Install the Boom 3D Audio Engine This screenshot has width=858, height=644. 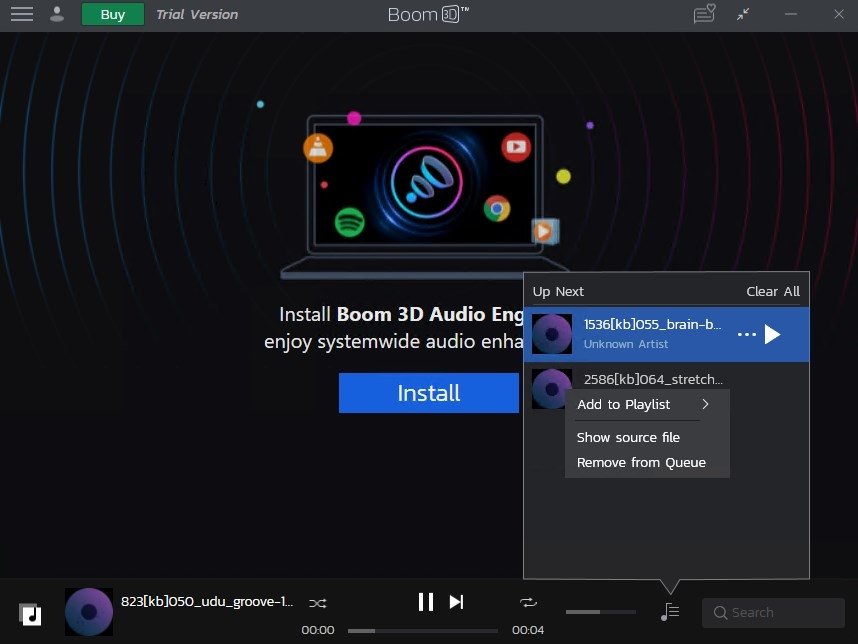point(428,393)
